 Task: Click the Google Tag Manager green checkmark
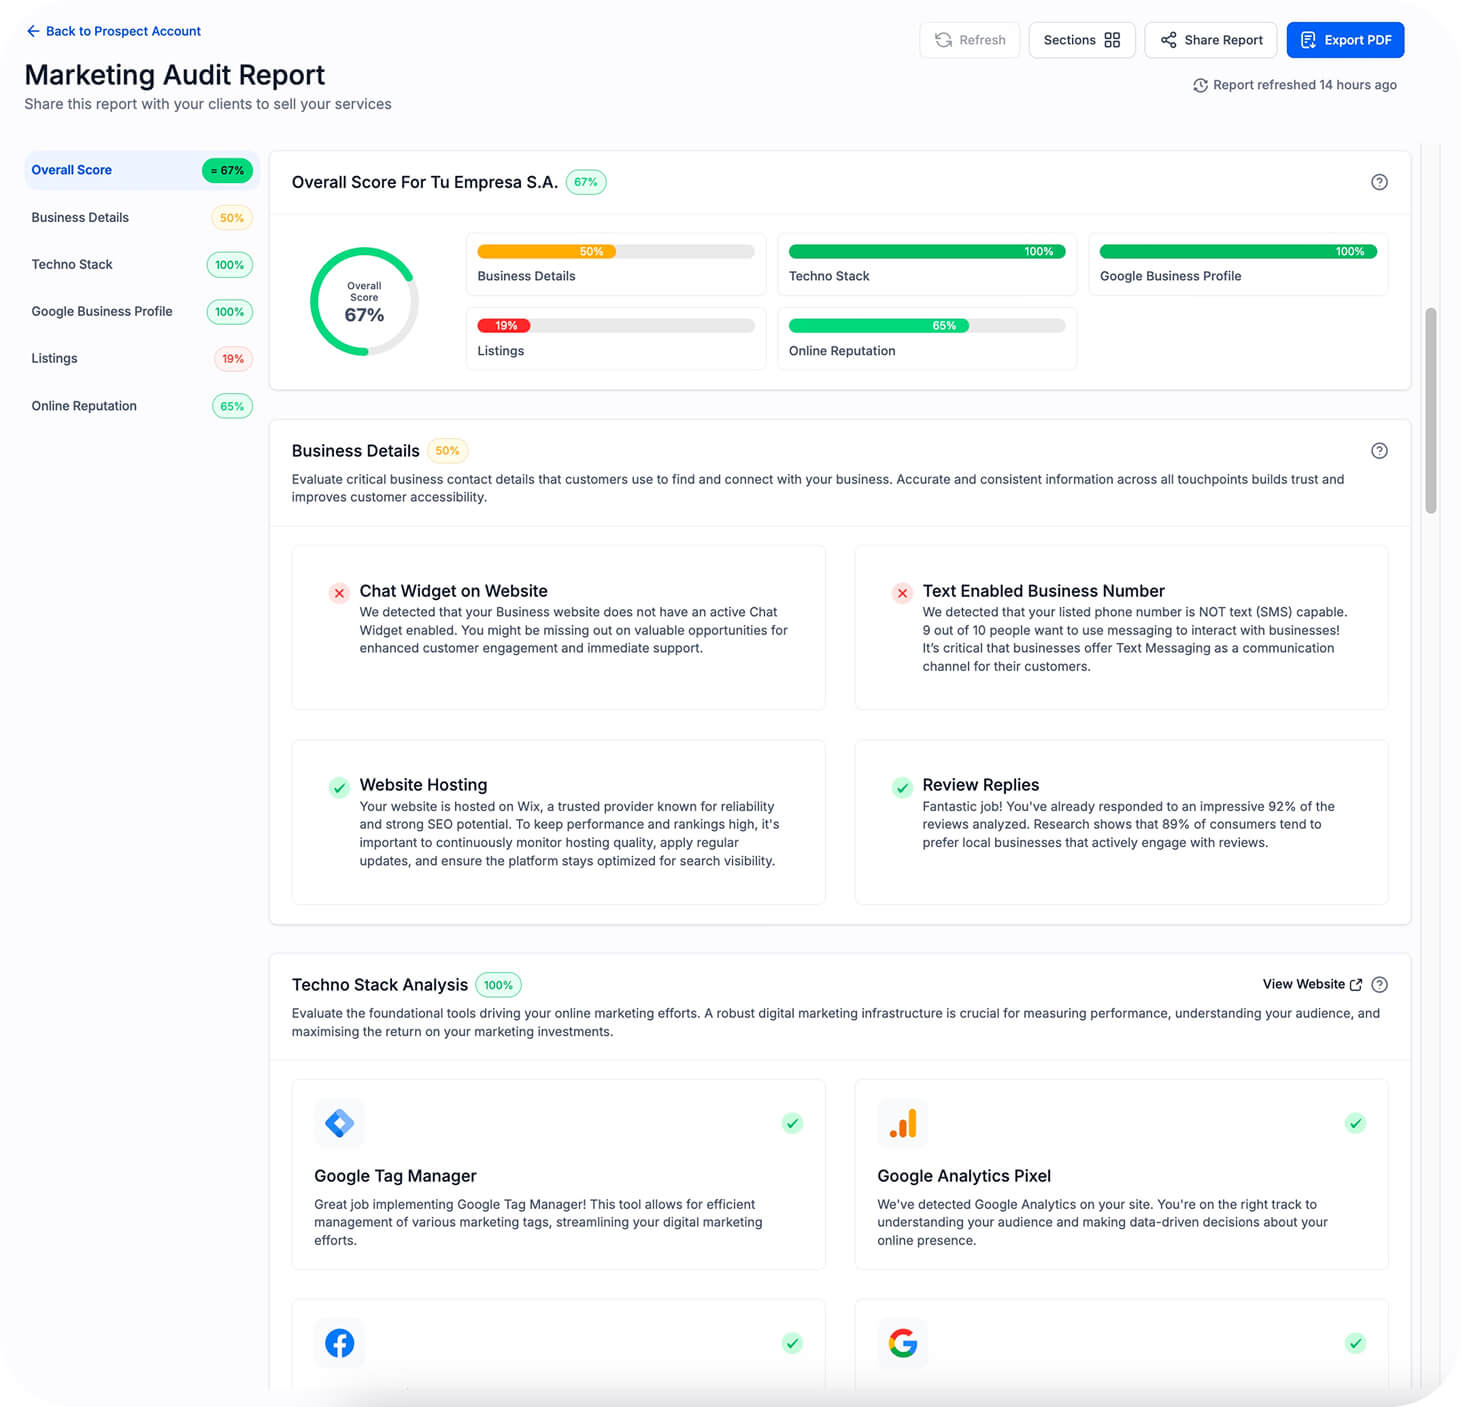tap(792, 1123)
